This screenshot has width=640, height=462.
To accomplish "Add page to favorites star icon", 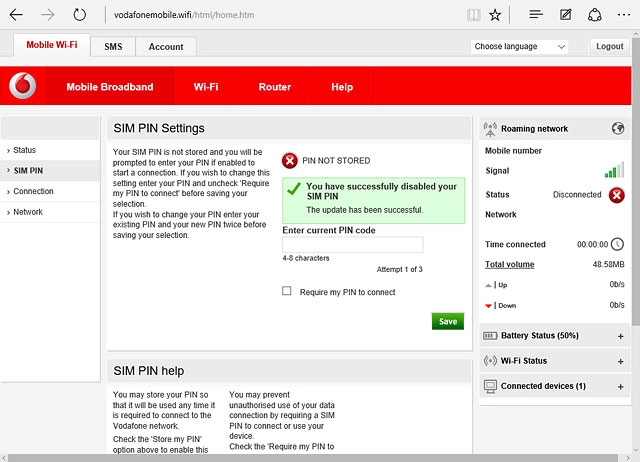I will (496, 15).
